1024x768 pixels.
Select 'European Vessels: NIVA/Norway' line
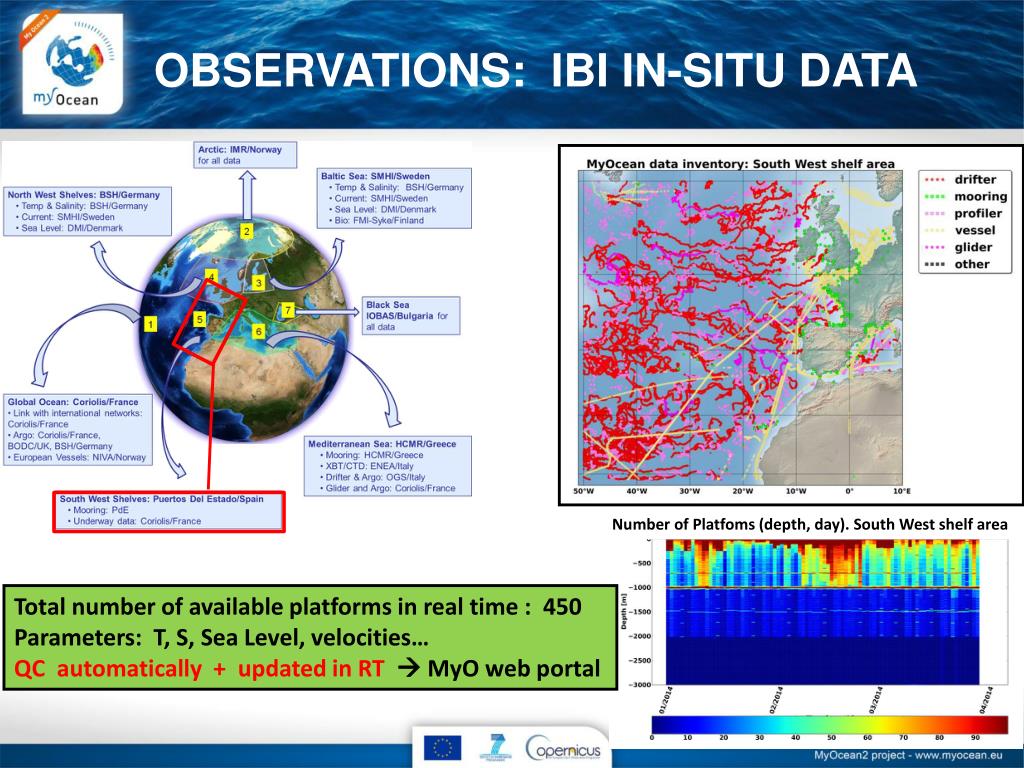tap(76, 458)
